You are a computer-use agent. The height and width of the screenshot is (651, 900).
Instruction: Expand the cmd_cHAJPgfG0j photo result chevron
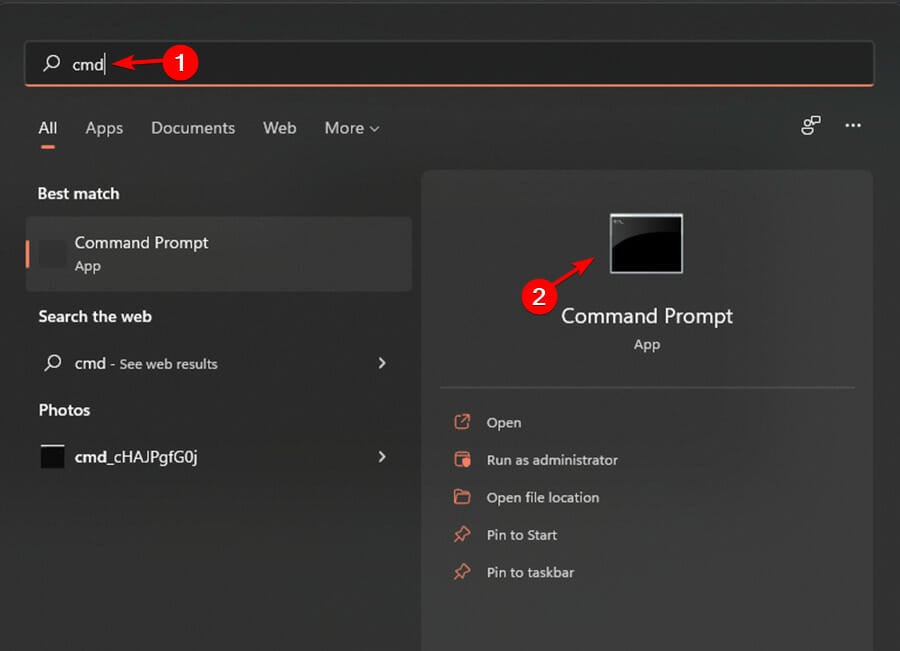pos(382,456)
